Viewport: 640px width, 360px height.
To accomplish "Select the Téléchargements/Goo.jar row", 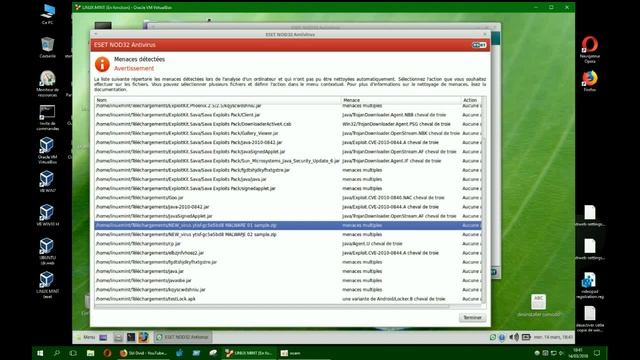I will click(288, 198).
